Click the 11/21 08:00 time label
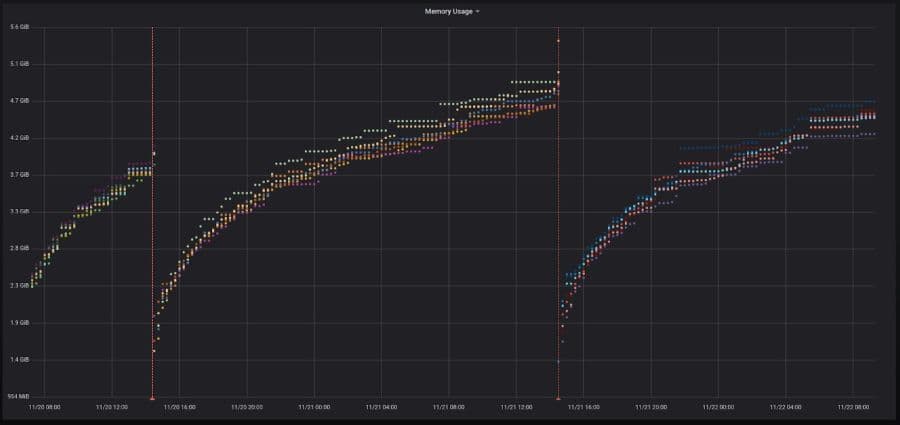Viewport: 900px width, 425px height. click(x=448, y=407)
